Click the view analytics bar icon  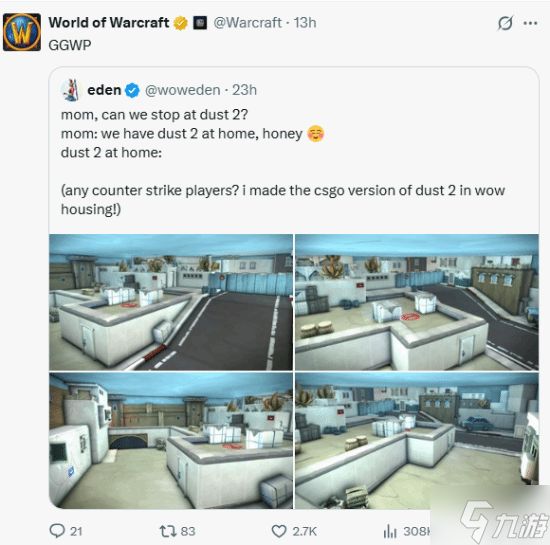tap(390, 531)
